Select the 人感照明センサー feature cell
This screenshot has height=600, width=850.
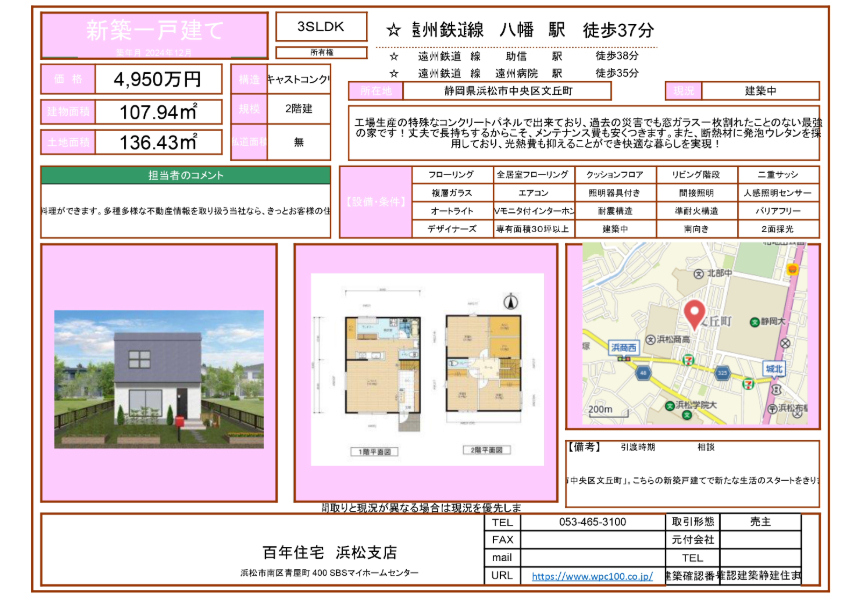(778, 192)
